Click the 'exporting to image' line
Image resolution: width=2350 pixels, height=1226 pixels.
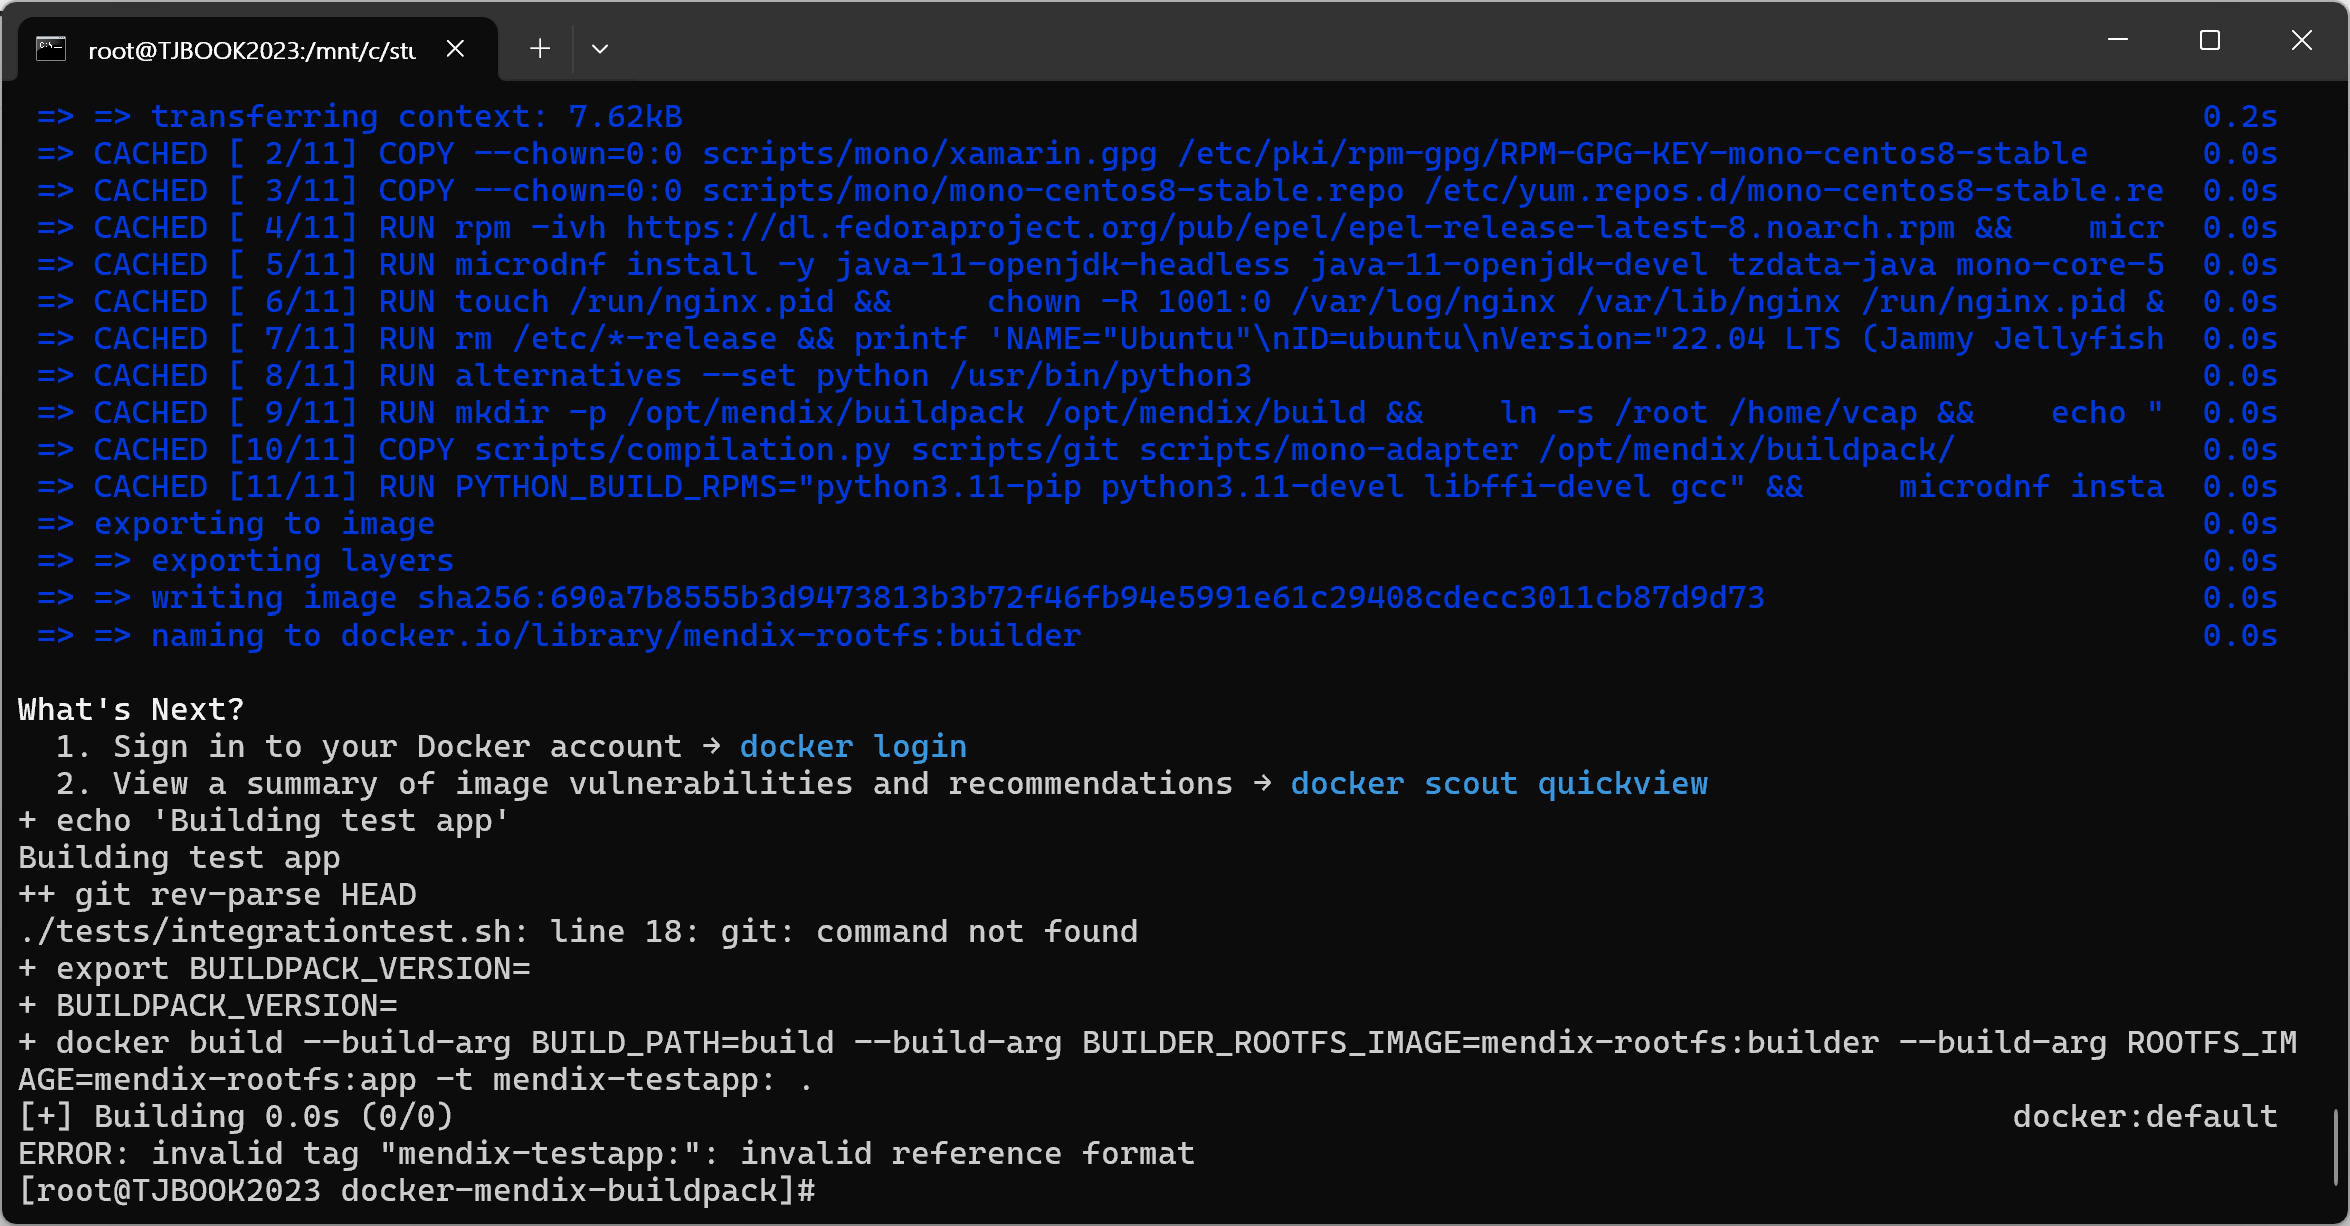[x=236, y=524]
